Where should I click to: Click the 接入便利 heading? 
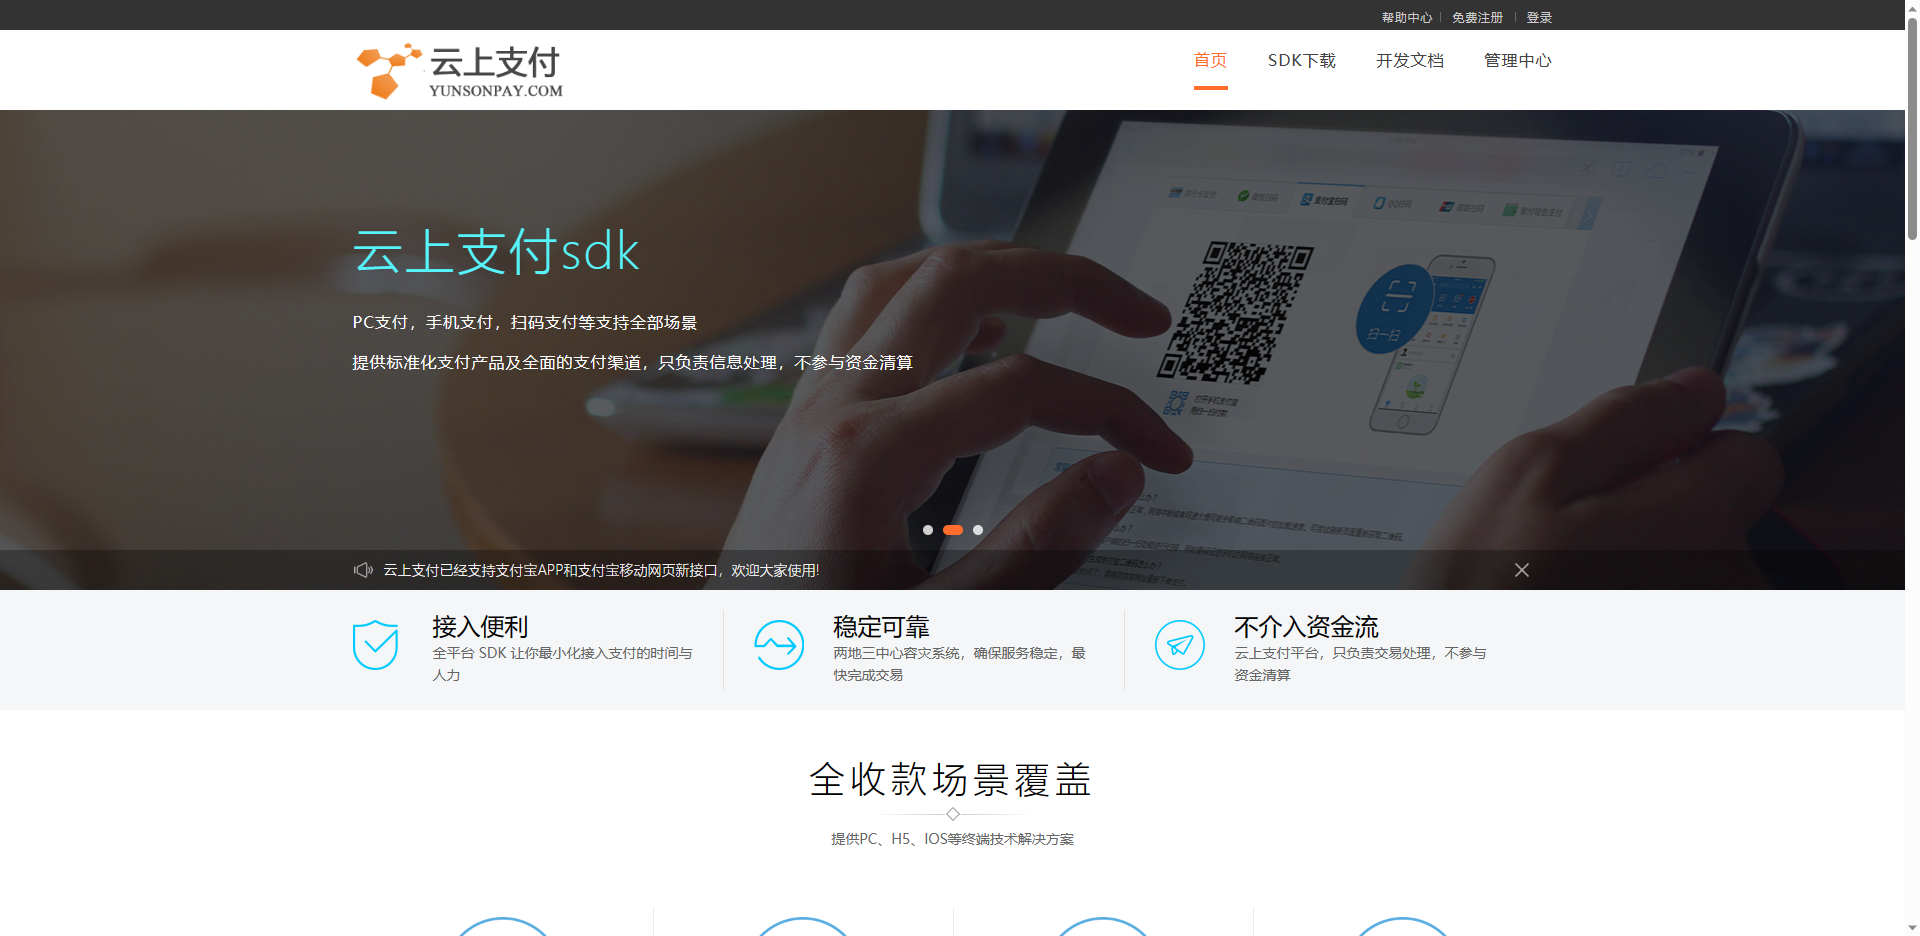coord(480,627)
